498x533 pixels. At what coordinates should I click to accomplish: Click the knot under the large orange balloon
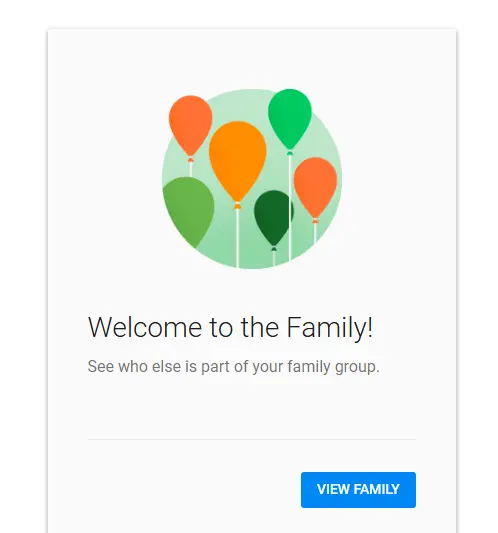tap(238, 205)
